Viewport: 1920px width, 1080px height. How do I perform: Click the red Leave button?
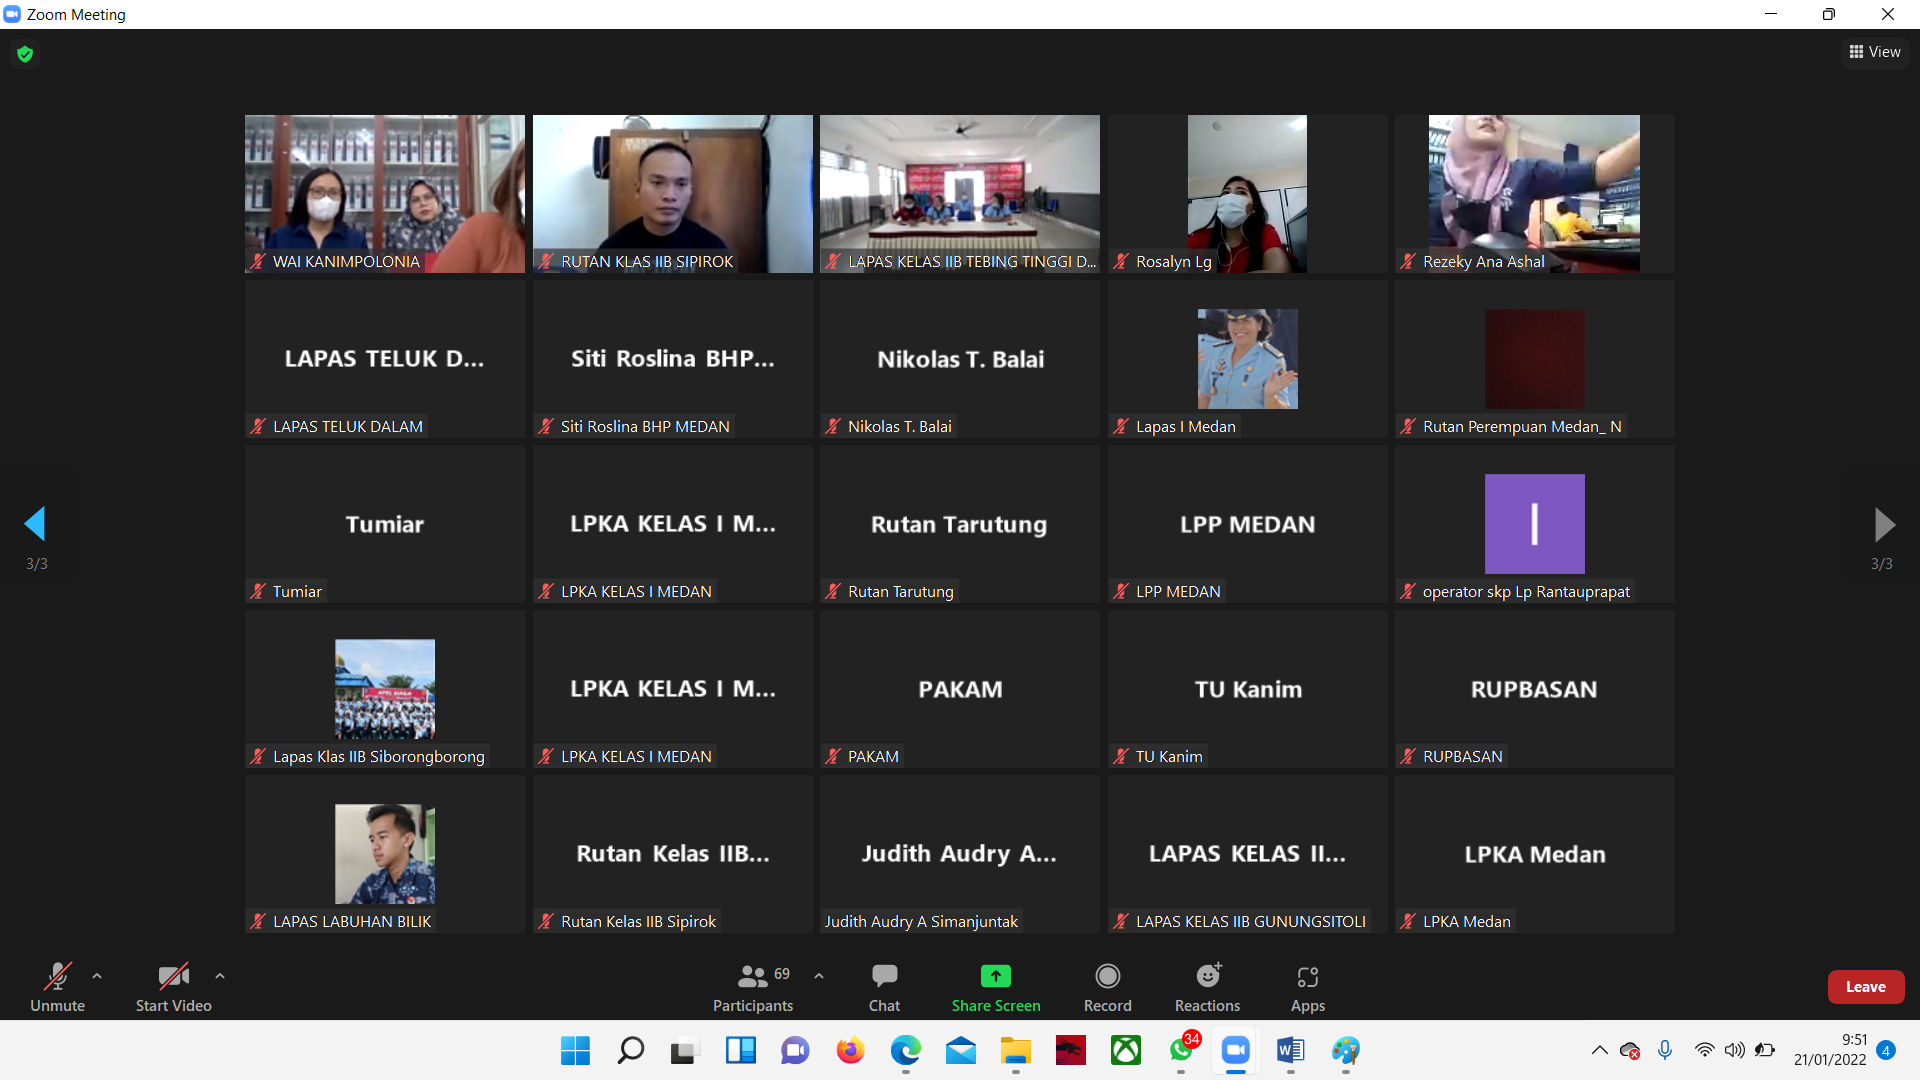pyautogui.click(x=1865, y=987)
